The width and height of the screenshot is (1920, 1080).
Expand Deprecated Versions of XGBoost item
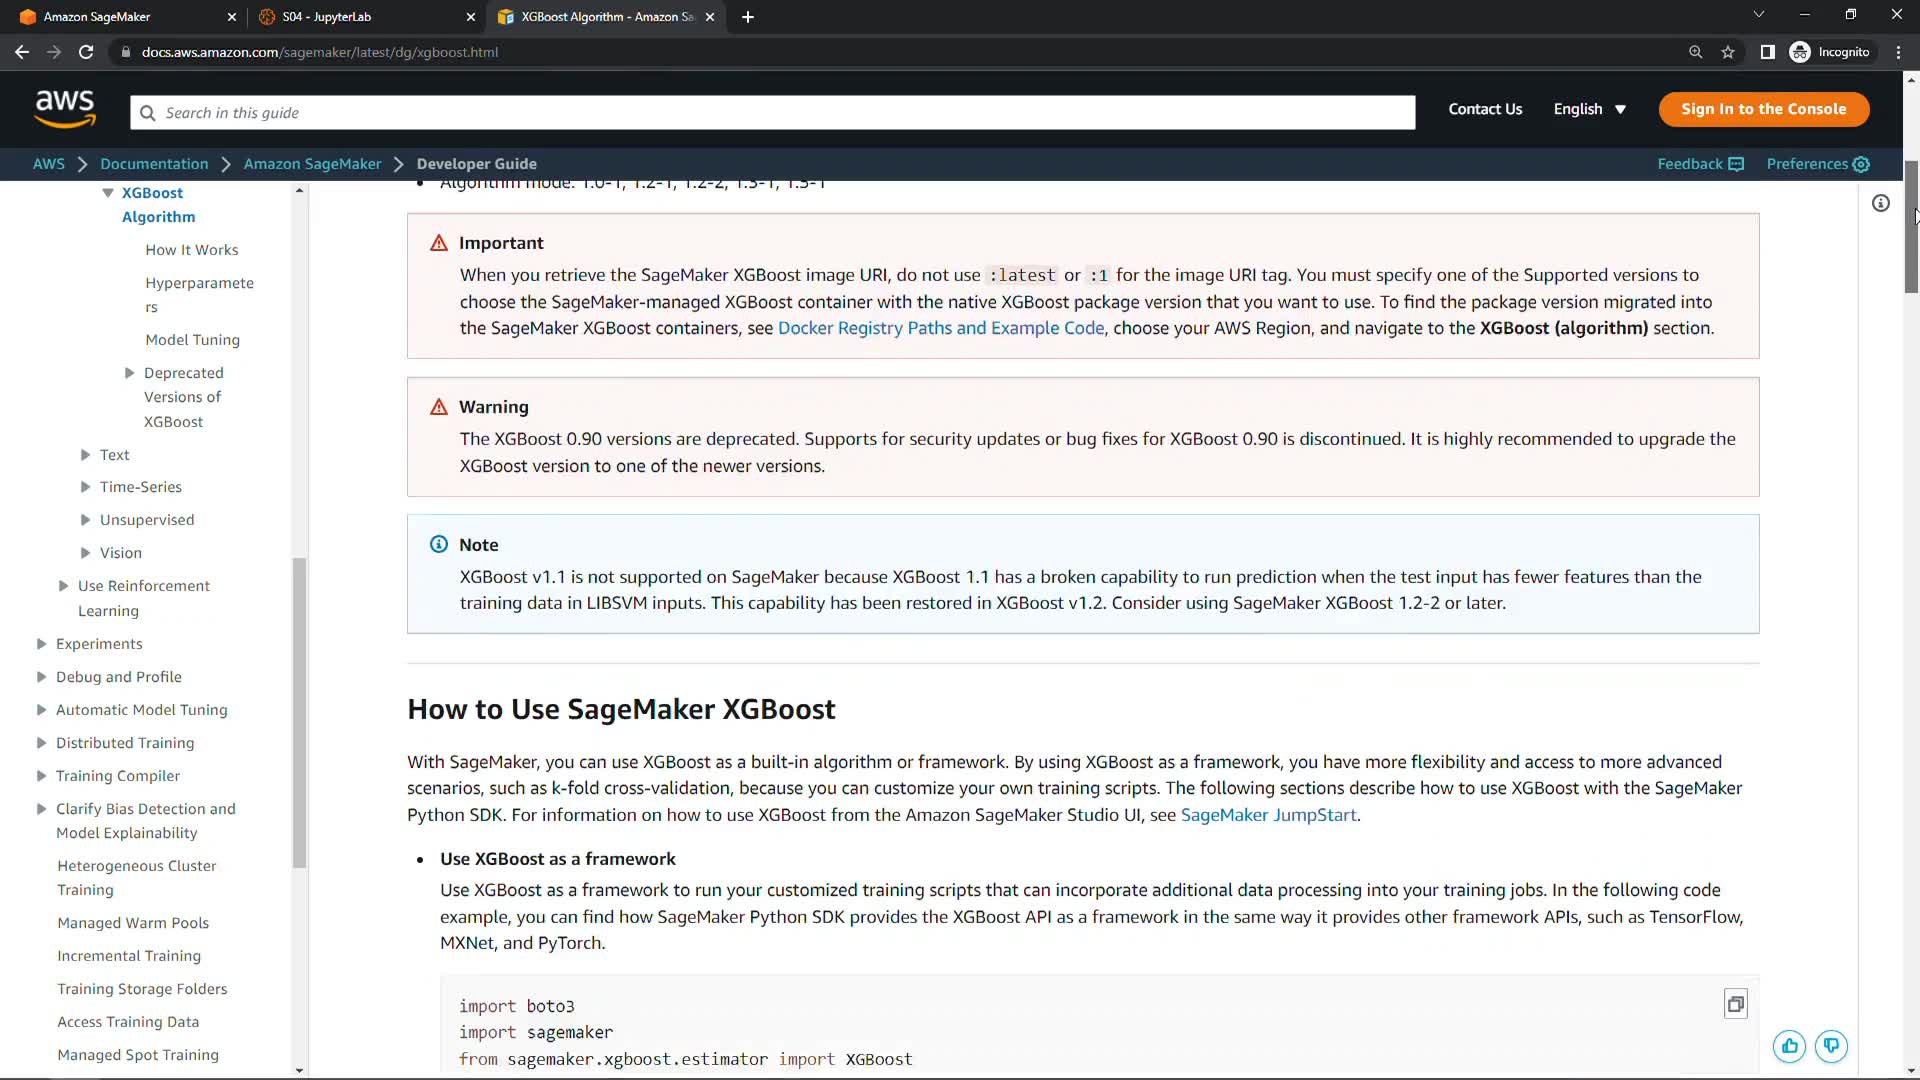click(129, 373)
